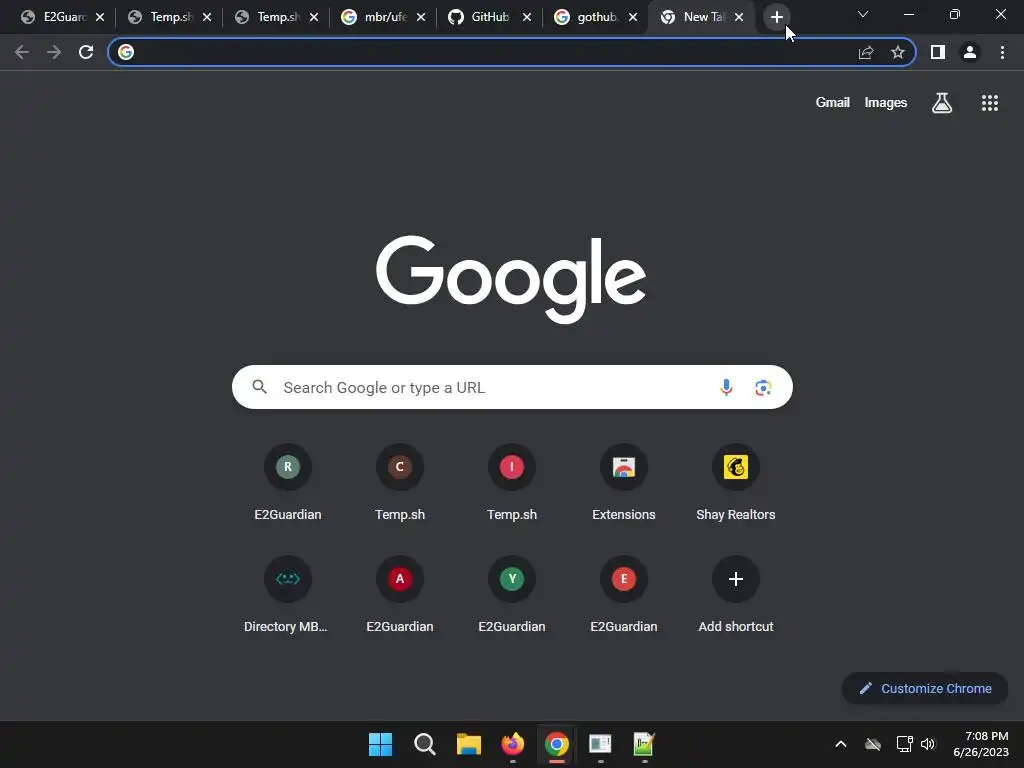Open the Chrome three-dot menu
The image size is (1024, 768).
(1002, 52)
